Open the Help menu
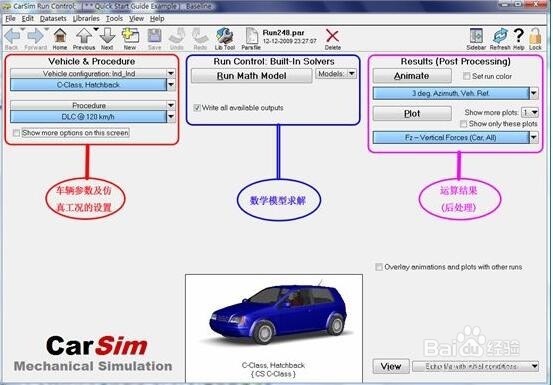Viewport: 553px width, 385px height. point(157,19)
